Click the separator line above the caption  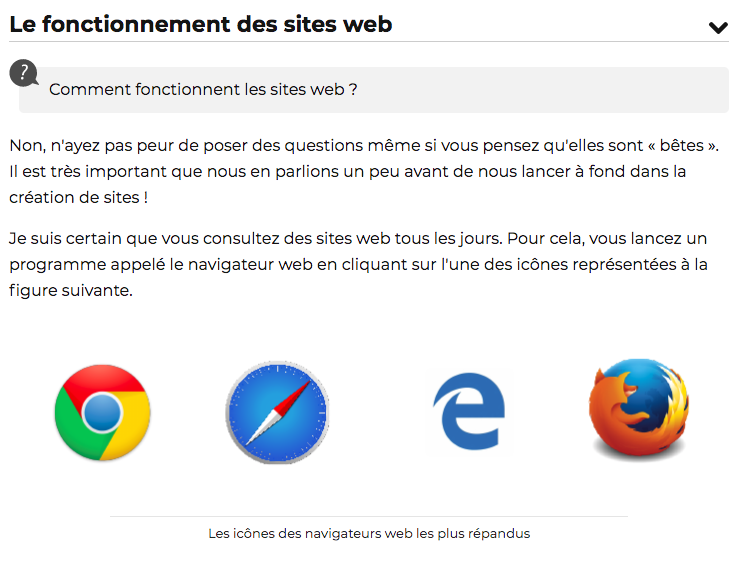click(369, 516)
